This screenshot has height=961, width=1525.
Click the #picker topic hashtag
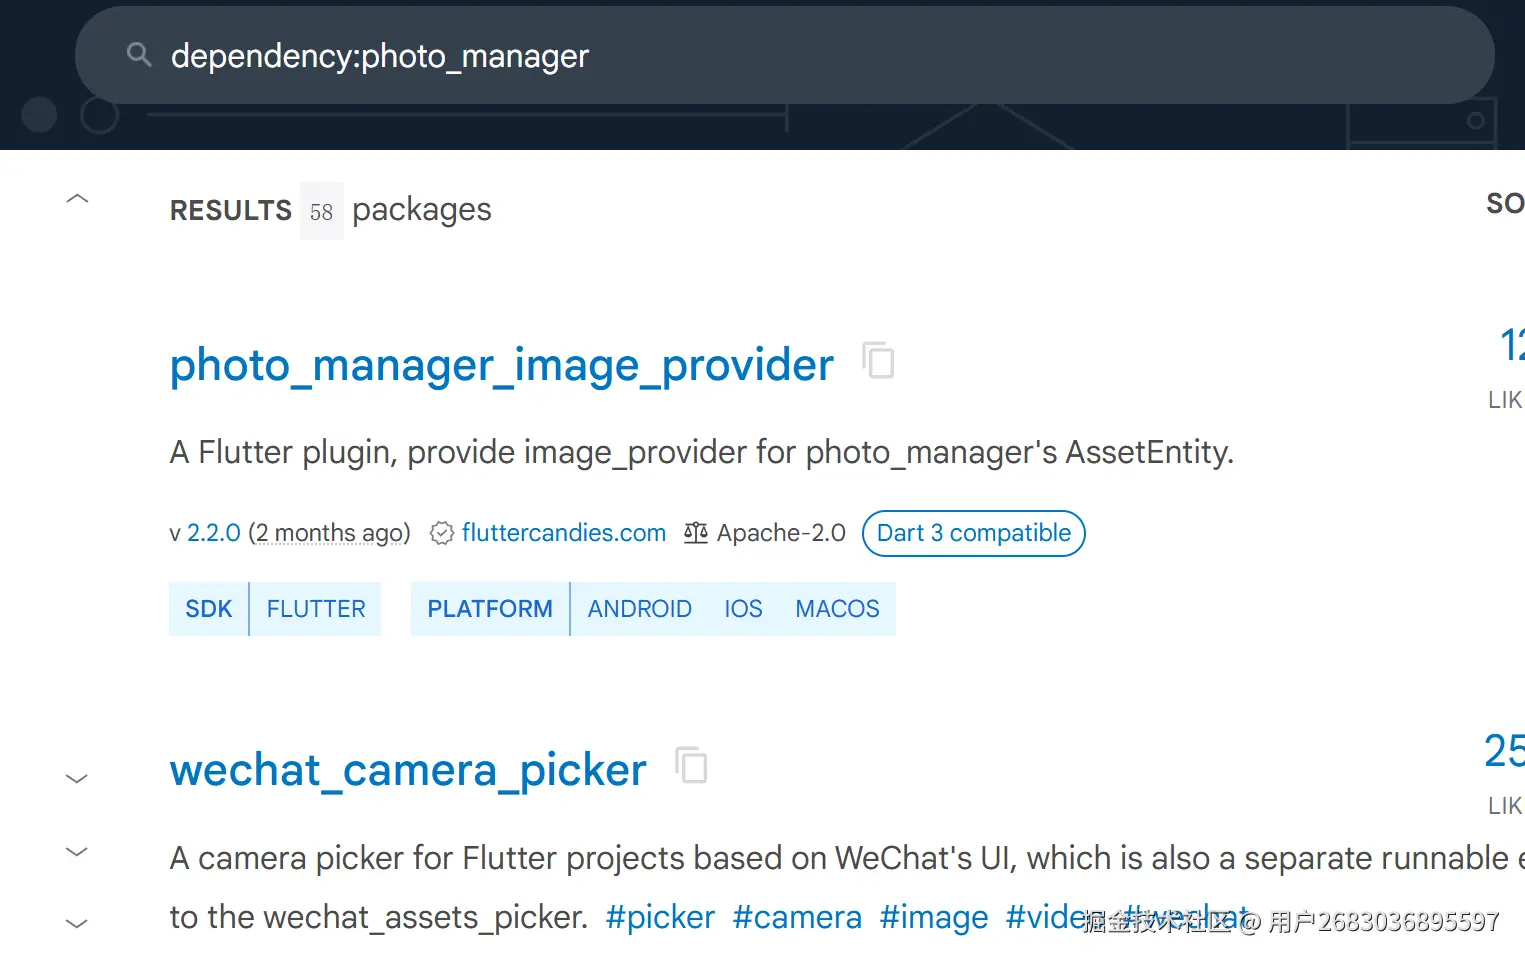coord(660,917)
